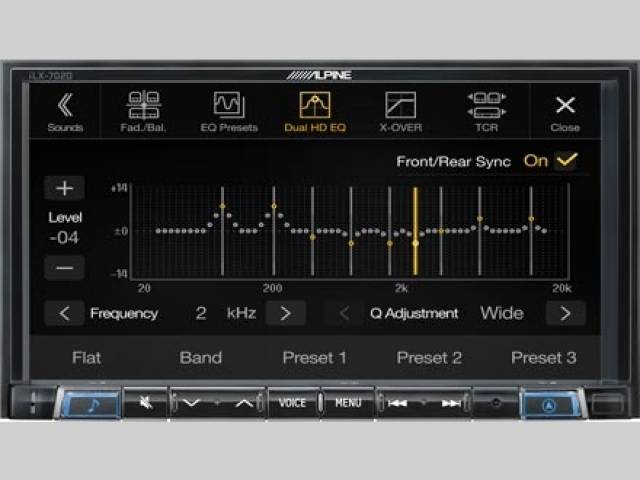The width and height of the screenshot is (640, 480).
Task: Click the On label for Front/Rear Sync
Action: point(536,161)
